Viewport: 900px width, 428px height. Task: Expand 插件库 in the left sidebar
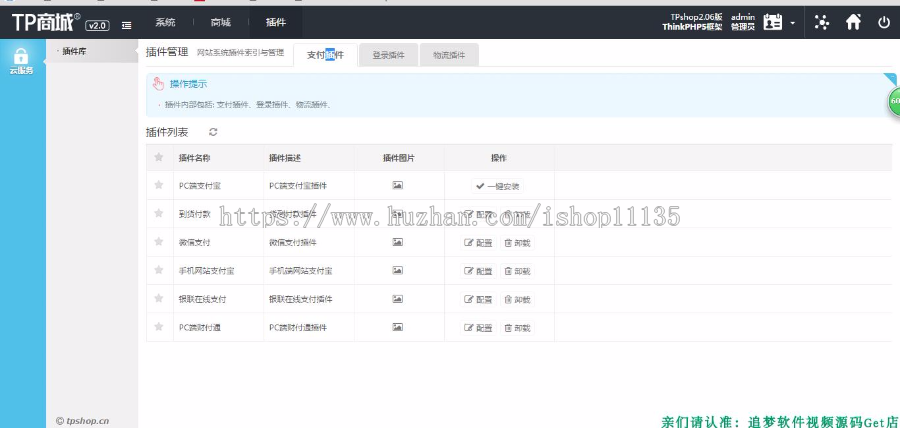(x=74, y=51)
